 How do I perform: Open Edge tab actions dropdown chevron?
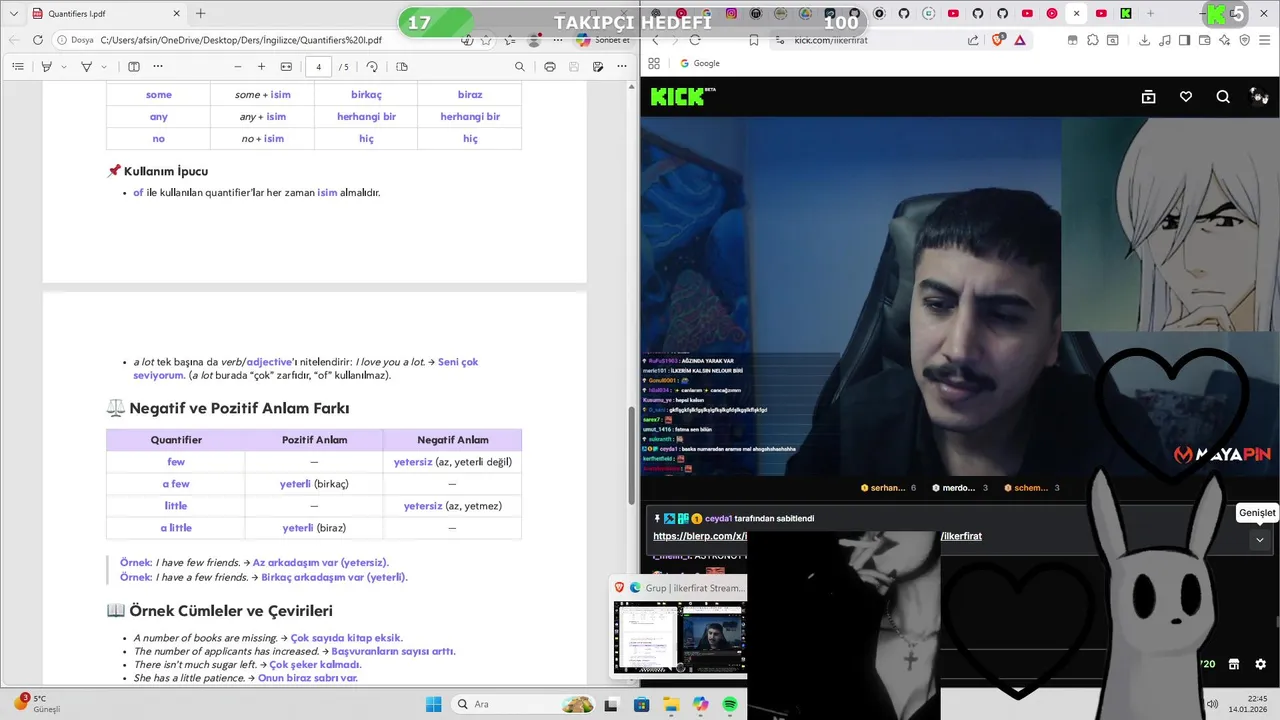pyautogui.click(x=13, y=14)
